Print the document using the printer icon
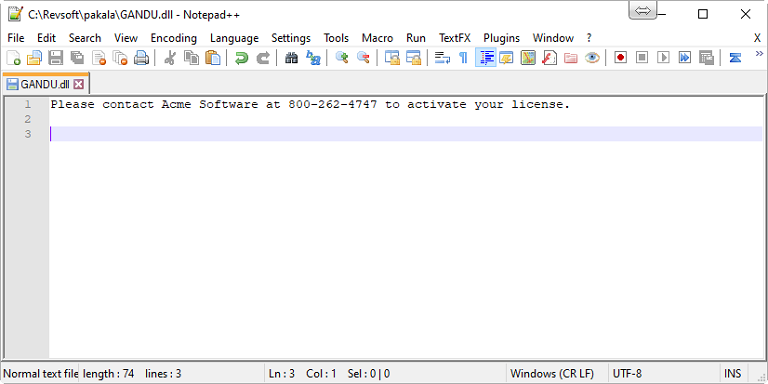Viewport: 768px width, 384px height. 141,58
